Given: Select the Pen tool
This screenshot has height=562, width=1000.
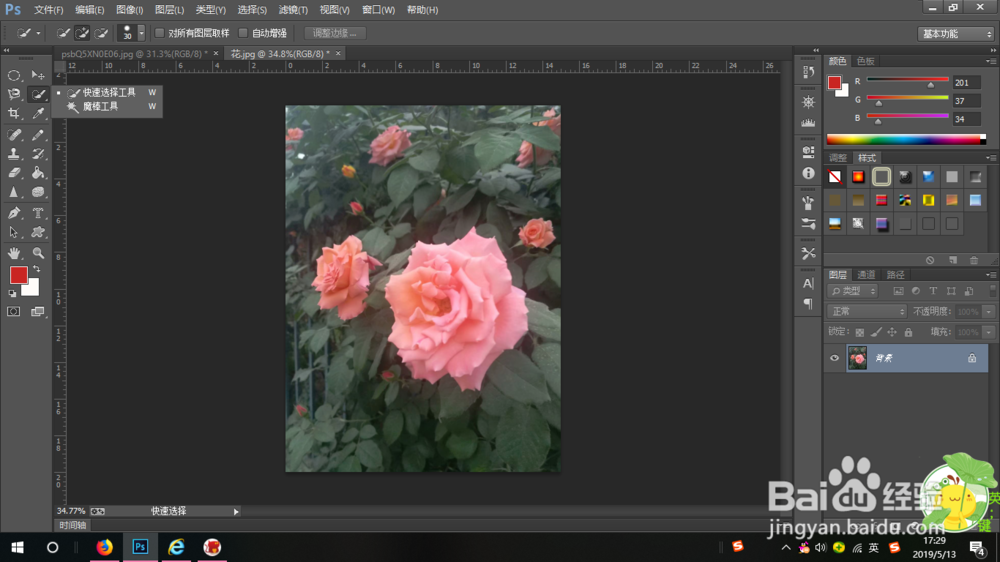Looking at the screenshot, I should (x=13, y=213).
